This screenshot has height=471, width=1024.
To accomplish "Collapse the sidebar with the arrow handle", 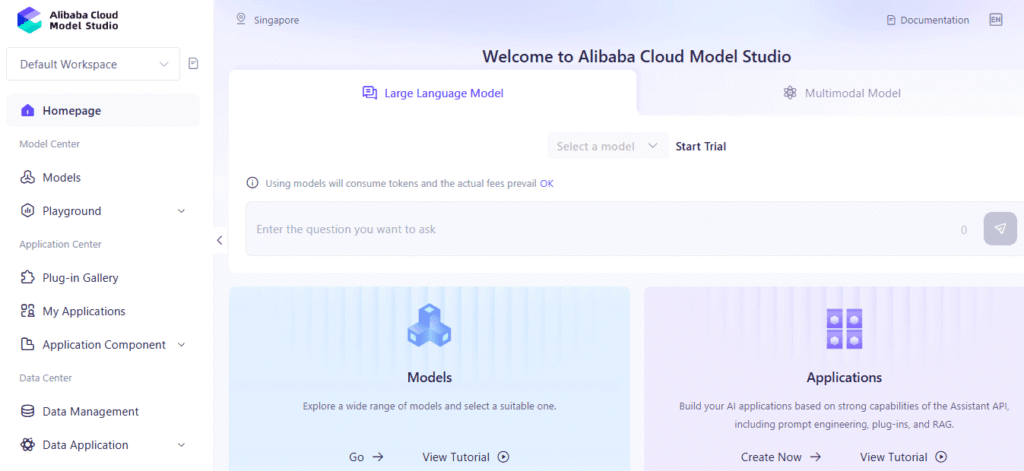I will (x=220, y=240).
